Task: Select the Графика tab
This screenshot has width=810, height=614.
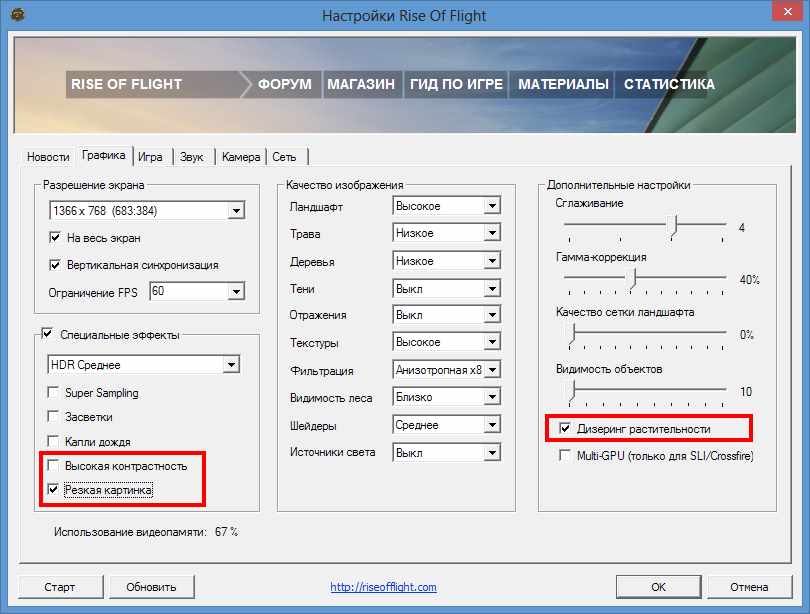Action: 104,155
